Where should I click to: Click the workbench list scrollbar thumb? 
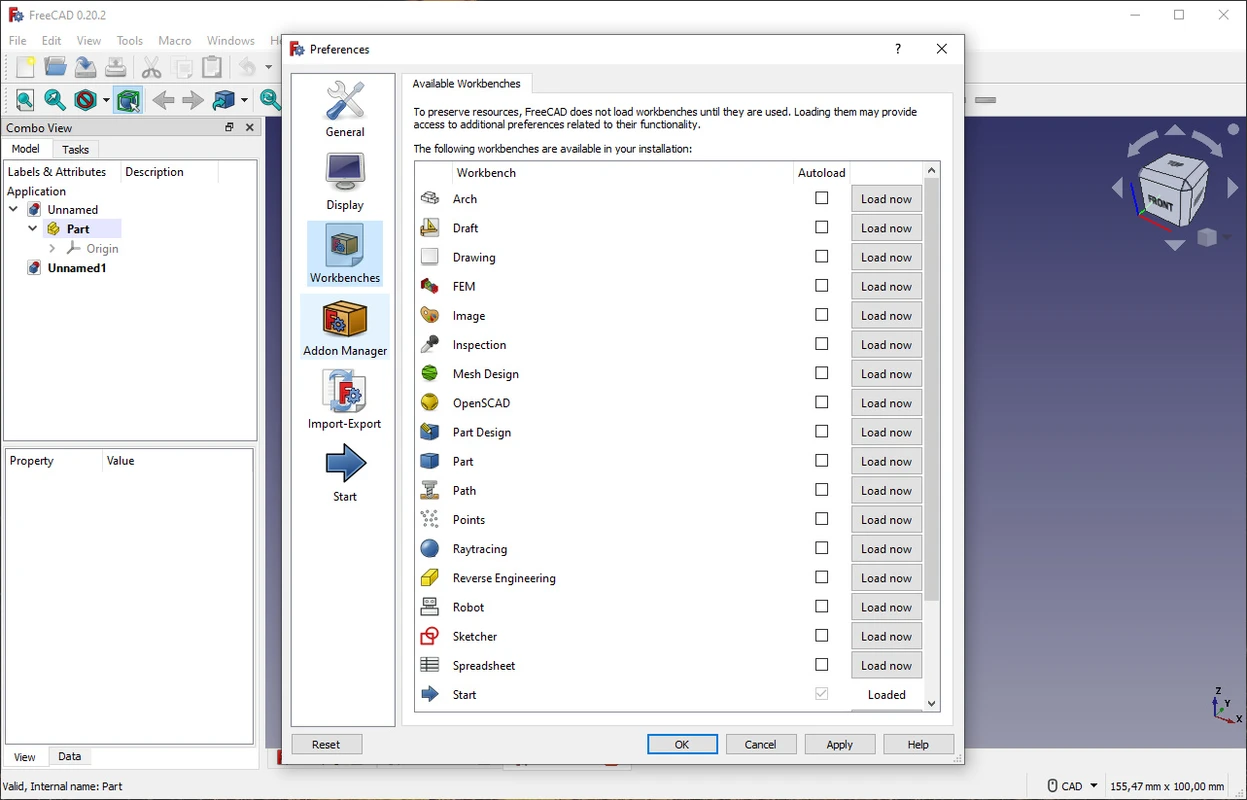click(932, 390)
